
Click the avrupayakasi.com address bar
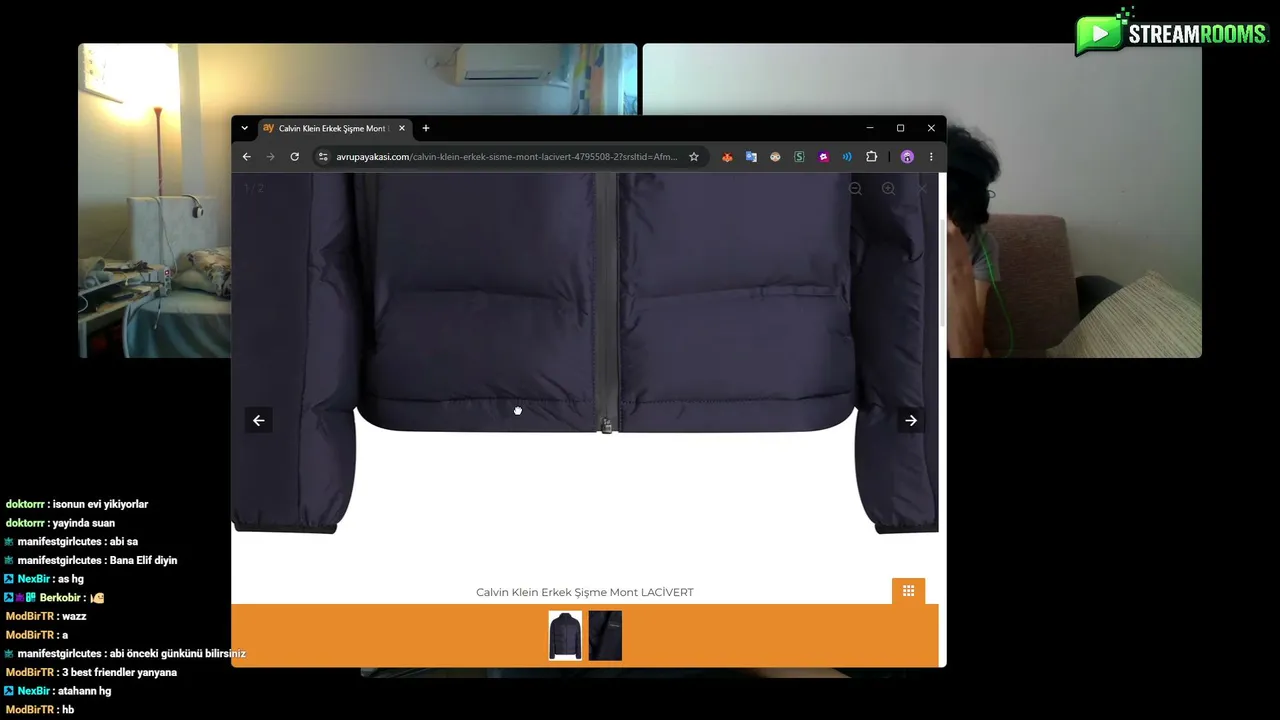pos(505,157)
